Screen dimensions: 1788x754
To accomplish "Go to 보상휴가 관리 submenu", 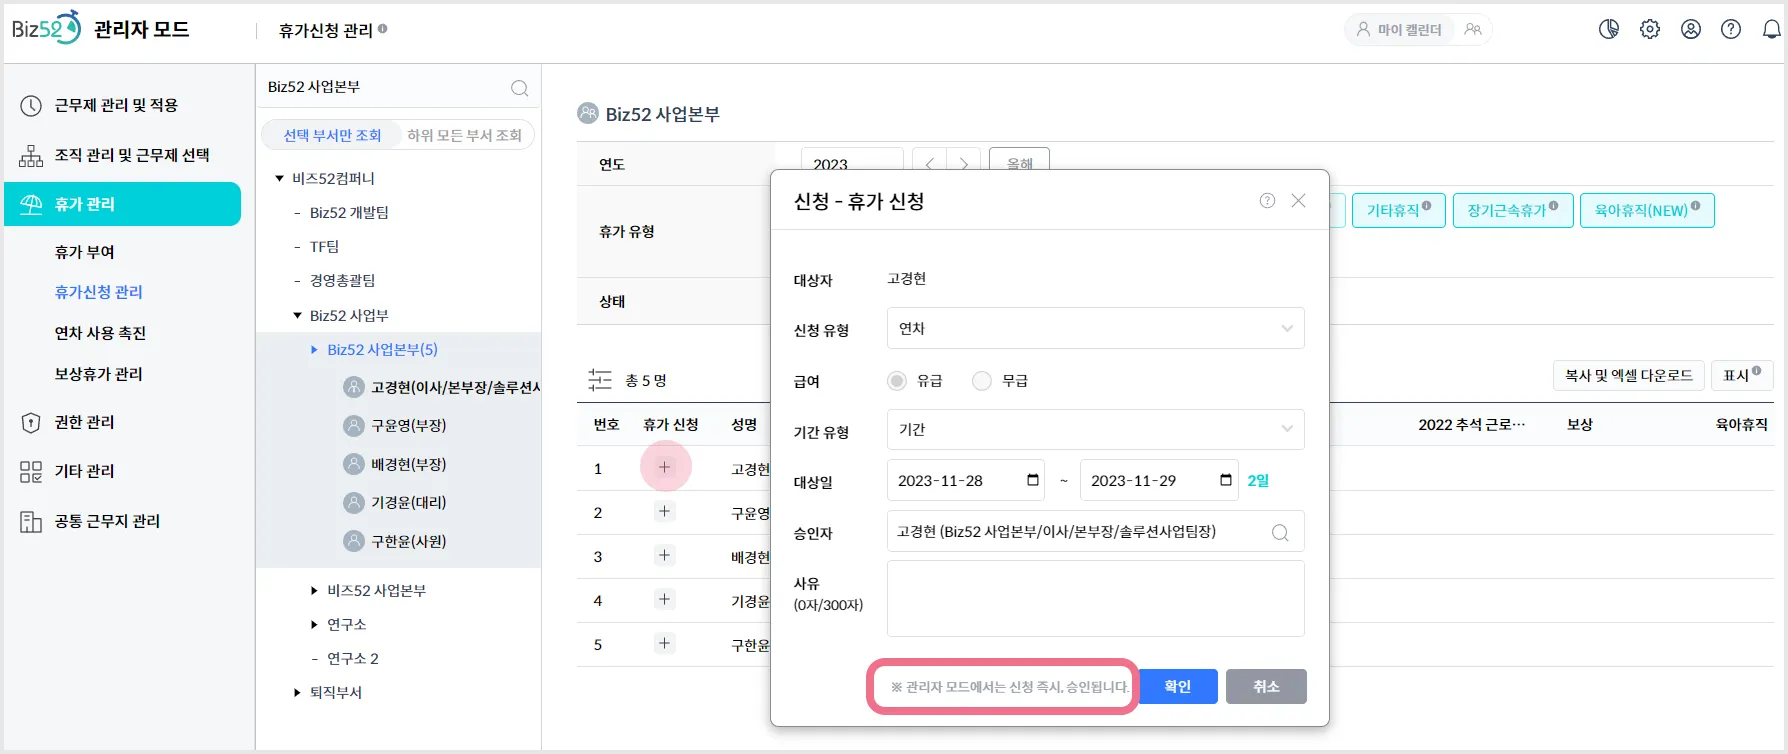I will pos(99,374).
